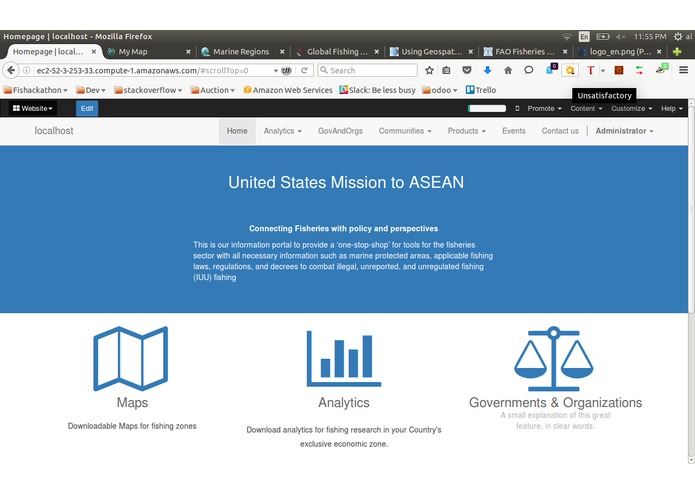
Task: Open the stackoverflow bookmarks folder
Action: [x=148, y=90]
